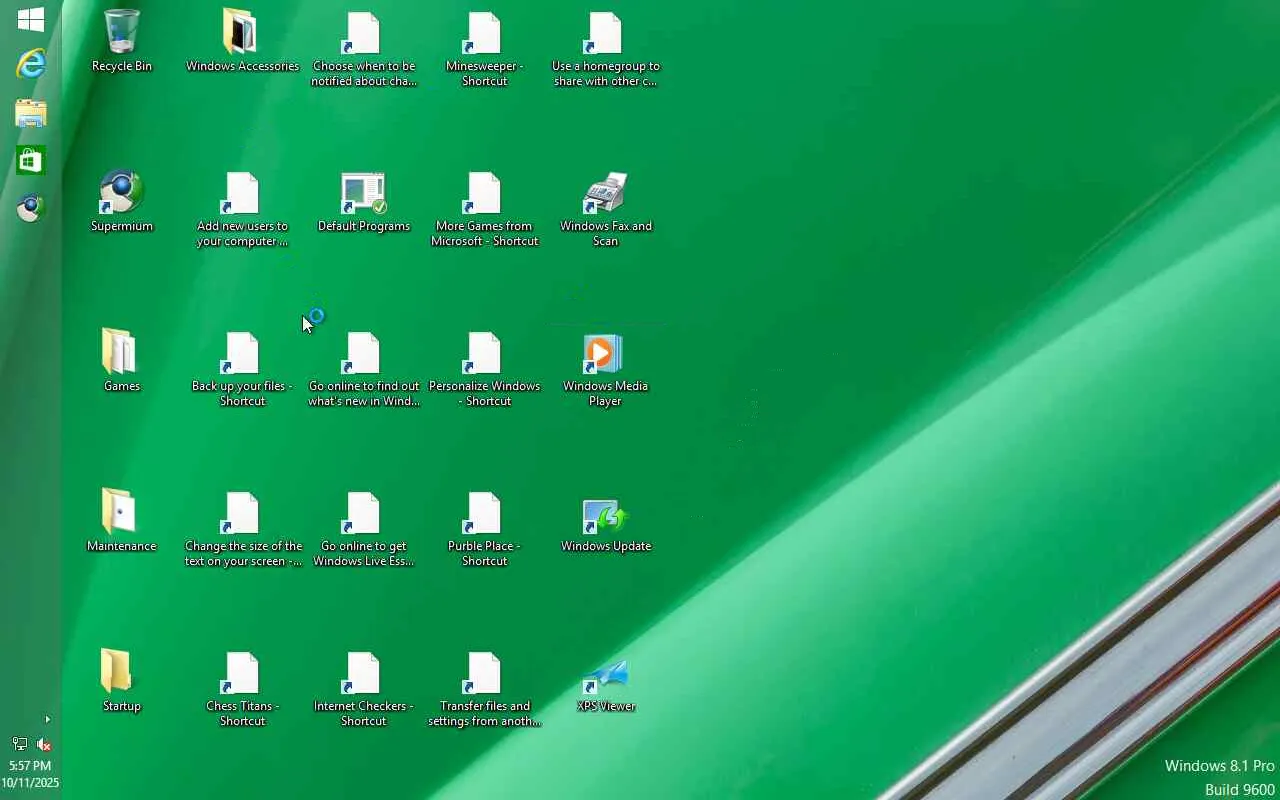1280x800 pixels.
Task: Select the 'Choose when to be notified' shortcut
Action: [x=363, y=49]
